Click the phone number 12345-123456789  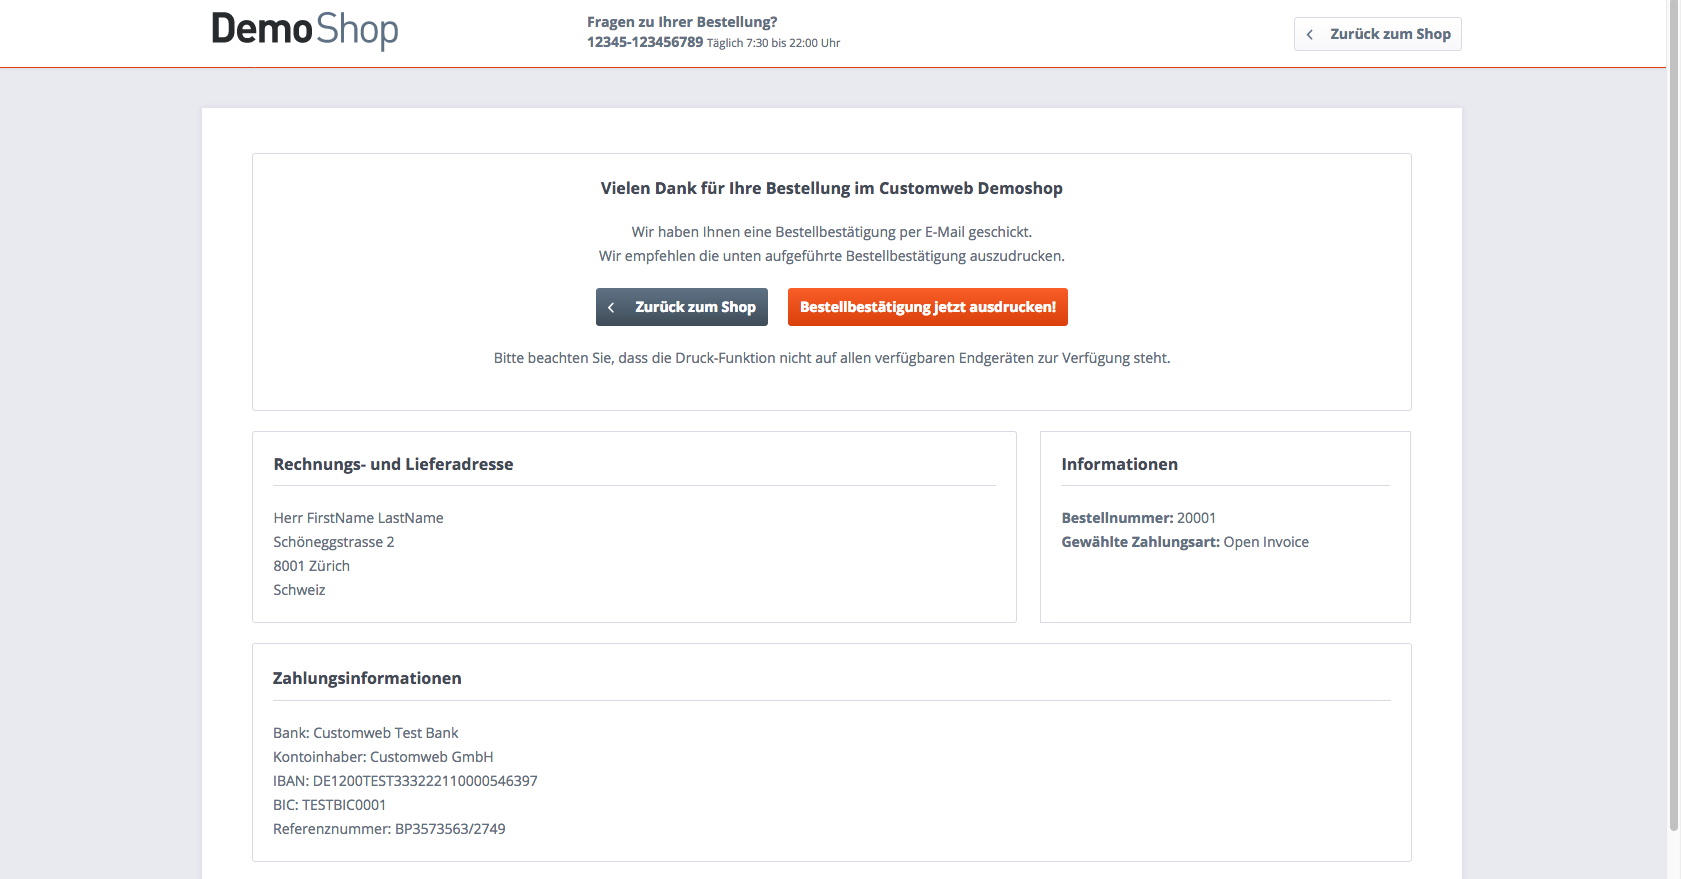pos(644,42)
